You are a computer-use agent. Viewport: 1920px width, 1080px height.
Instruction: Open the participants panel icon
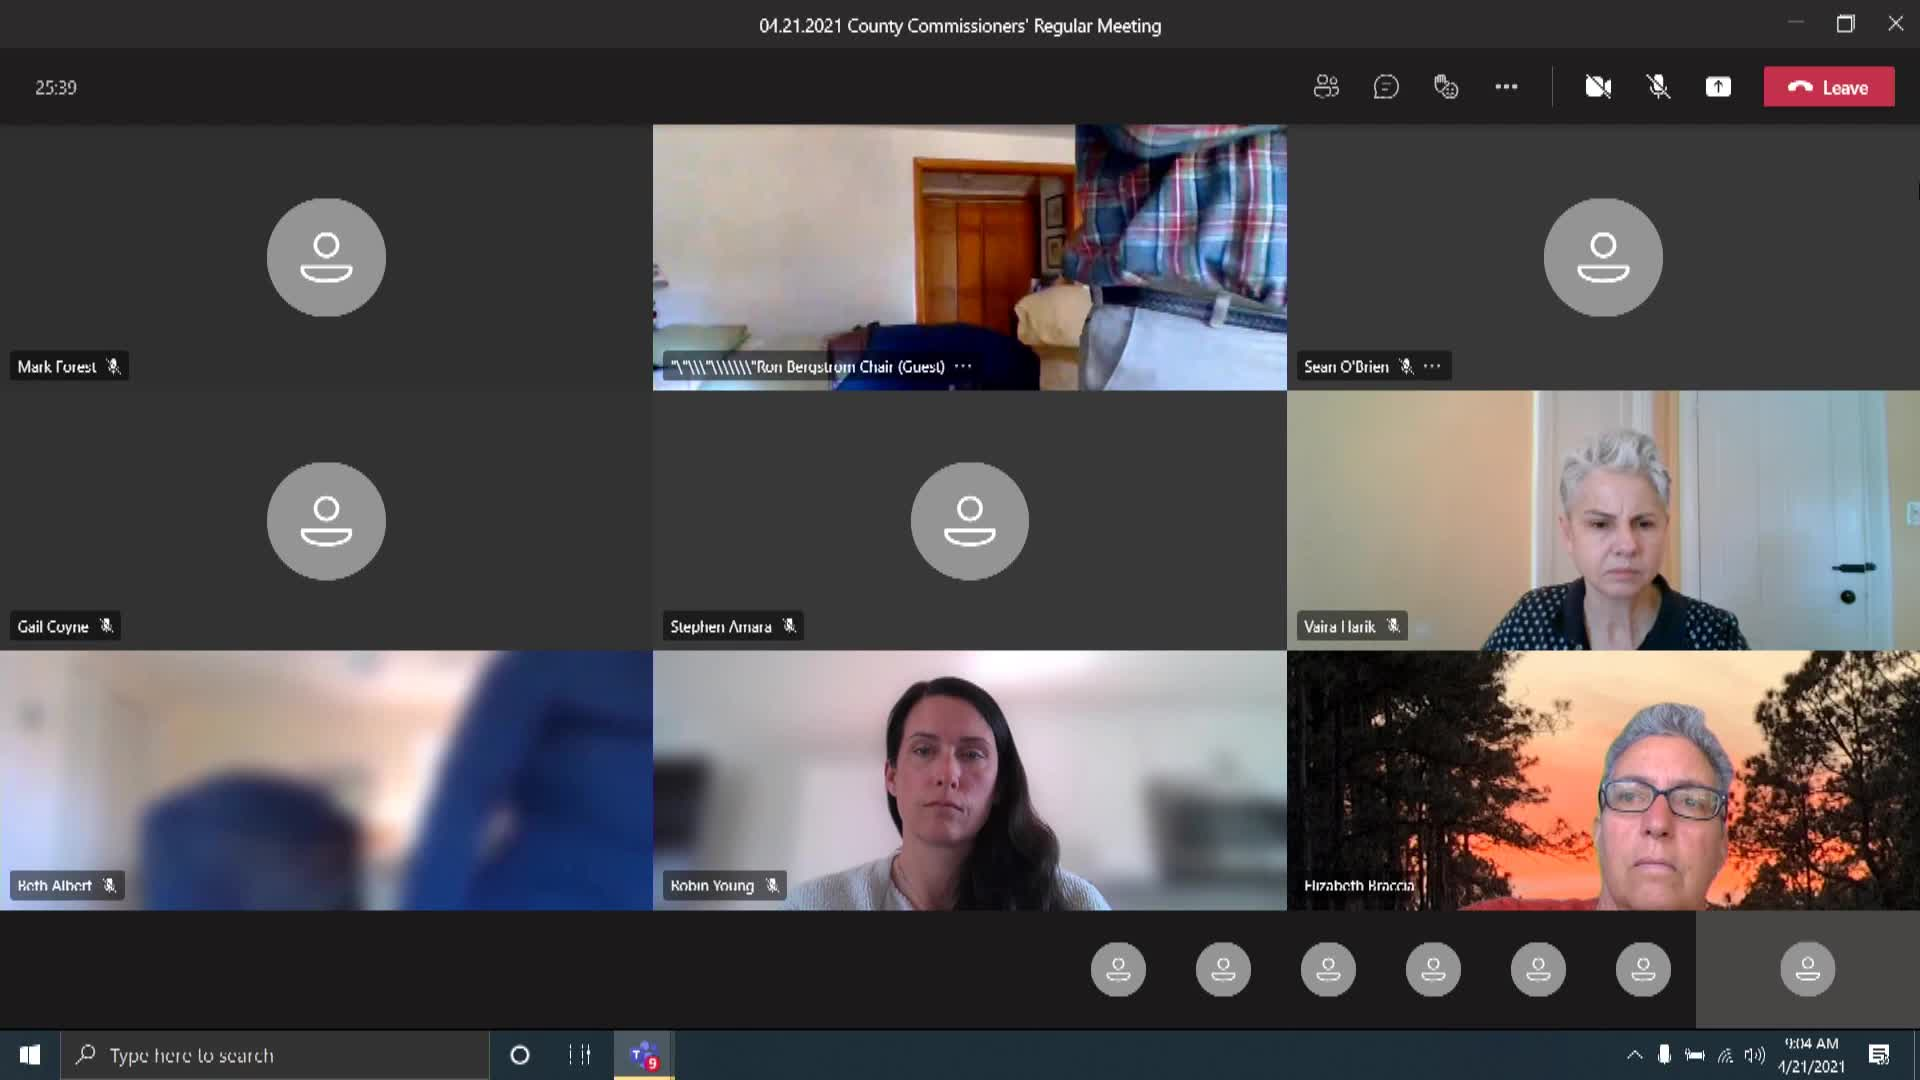1326,87
